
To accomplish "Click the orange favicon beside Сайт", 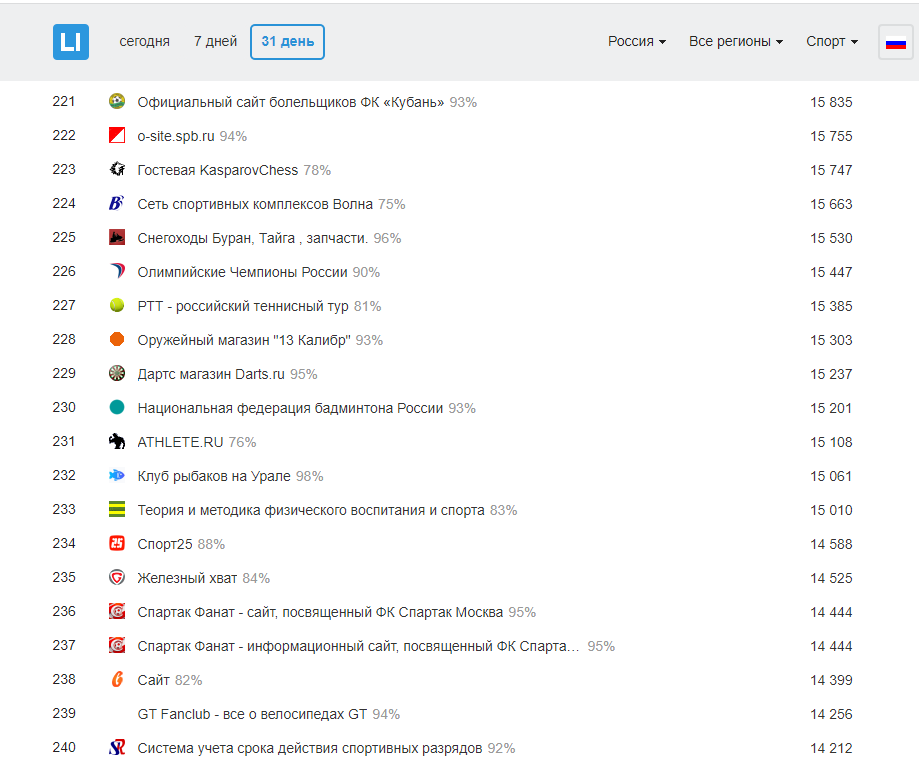I will [x=117, y=679].
